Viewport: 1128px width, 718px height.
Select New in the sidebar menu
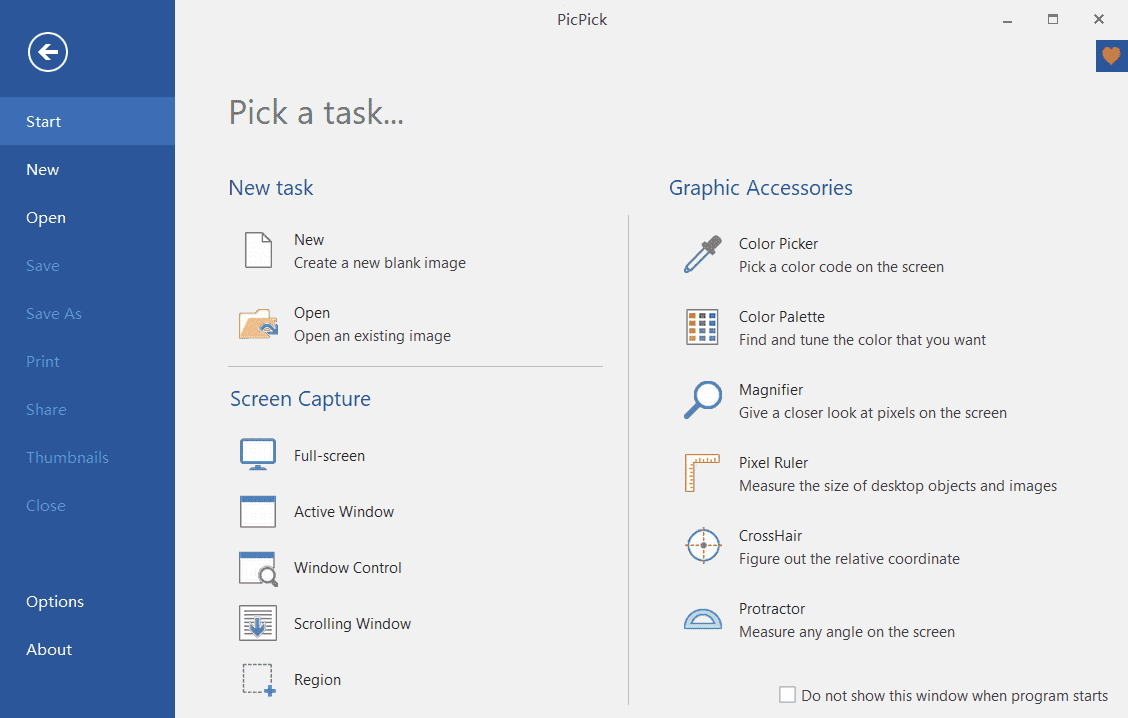(x=87, y=170)
